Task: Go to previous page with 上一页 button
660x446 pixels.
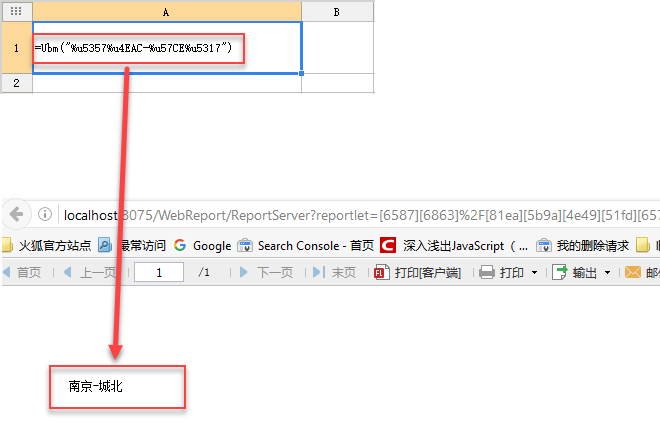Action: [x=90, y=272]
